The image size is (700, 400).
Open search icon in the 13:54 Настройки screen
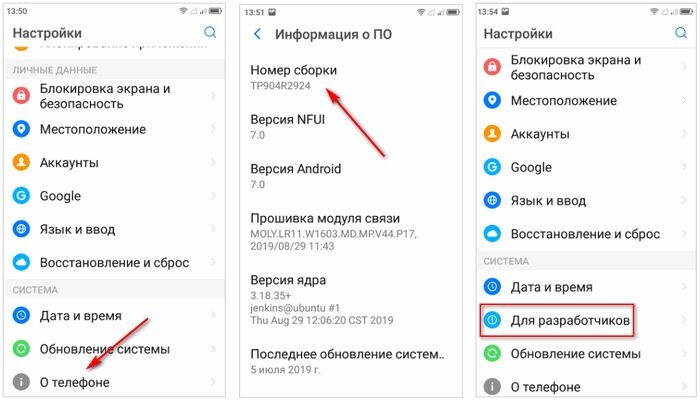pyautogui.click(x=681, y=33)
